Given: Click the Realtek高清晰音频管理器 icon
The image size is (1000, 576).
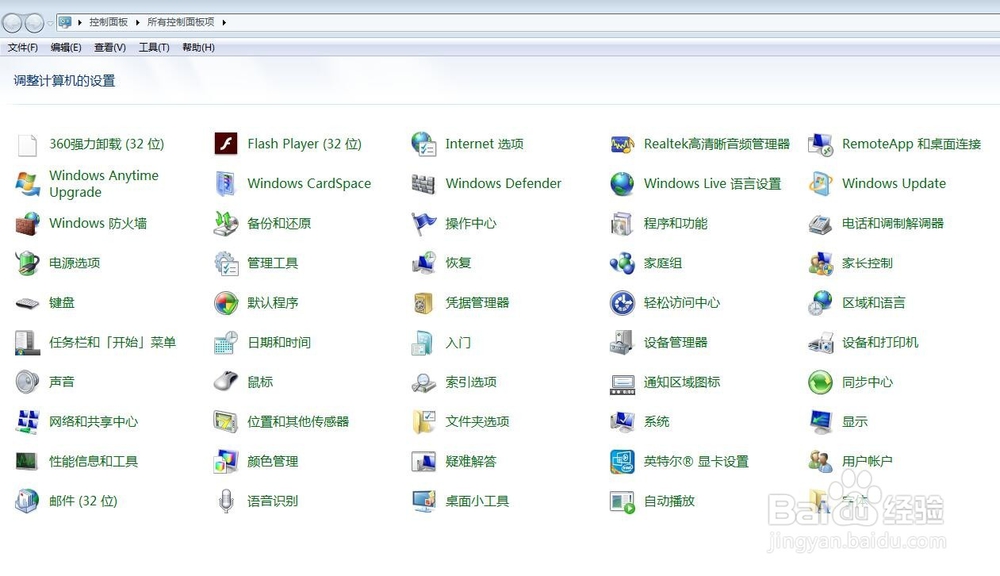Looking at the screenshot, I should (x=622, y=145).
